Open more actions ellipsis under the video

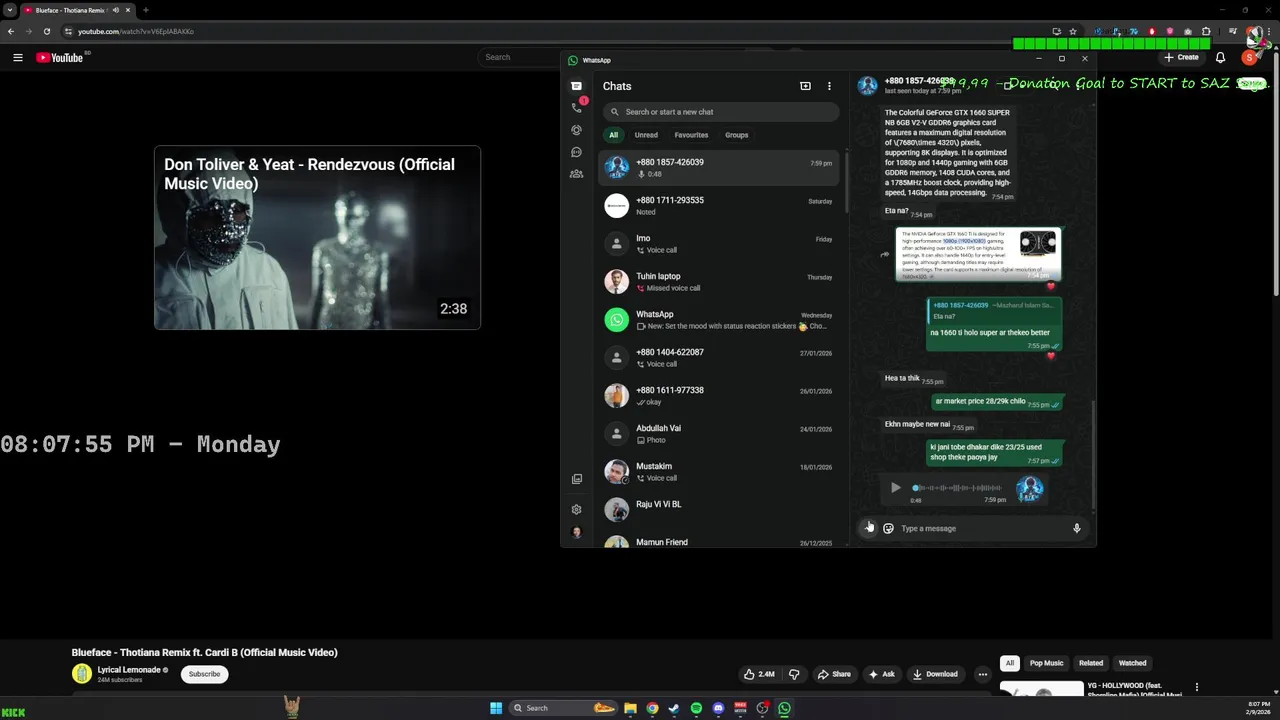click(x=982, y=674)
